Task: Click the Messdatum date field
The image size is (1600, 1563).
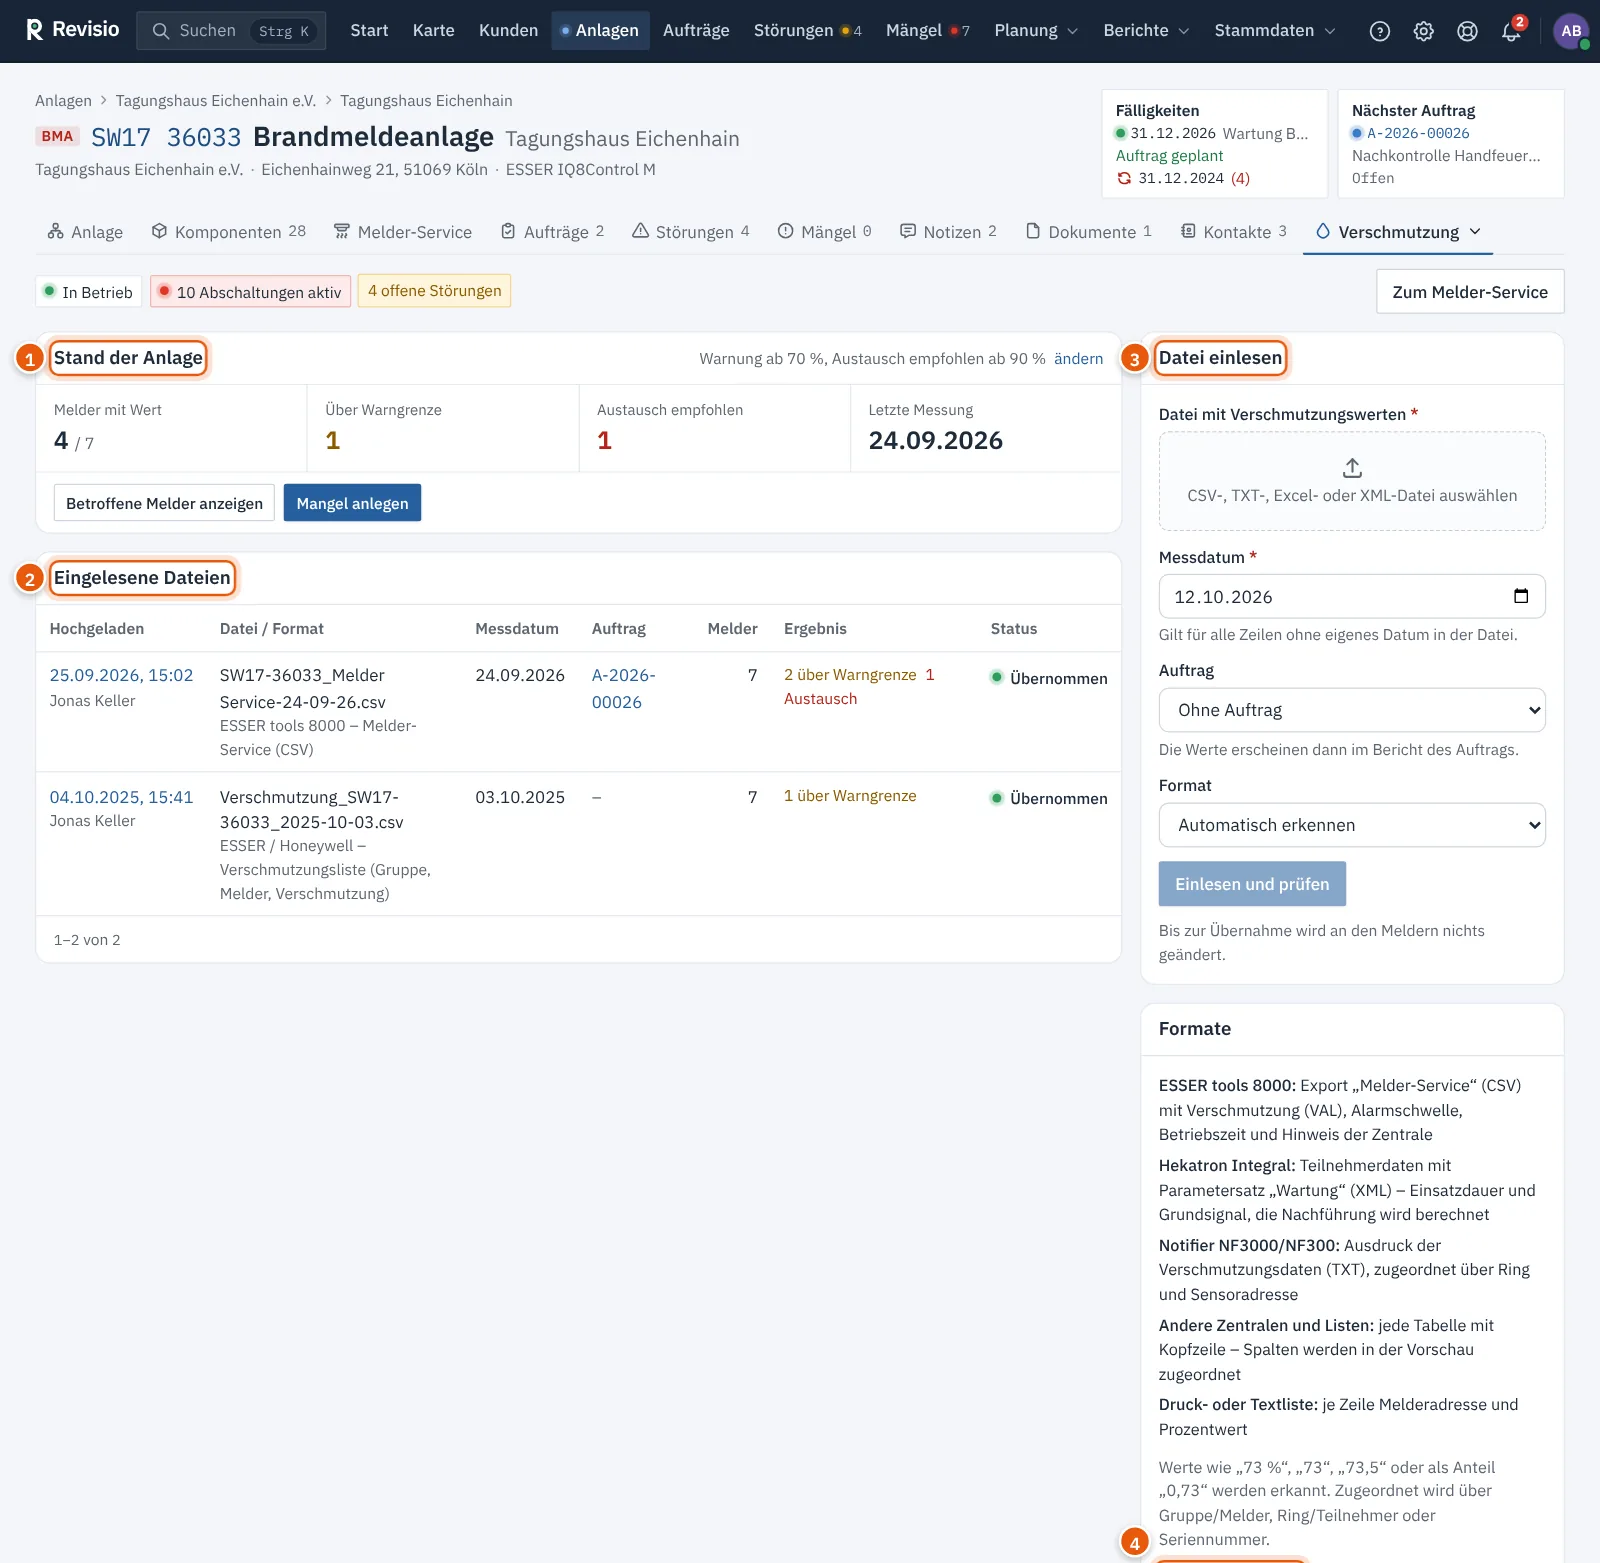Action: [1352, 597]
